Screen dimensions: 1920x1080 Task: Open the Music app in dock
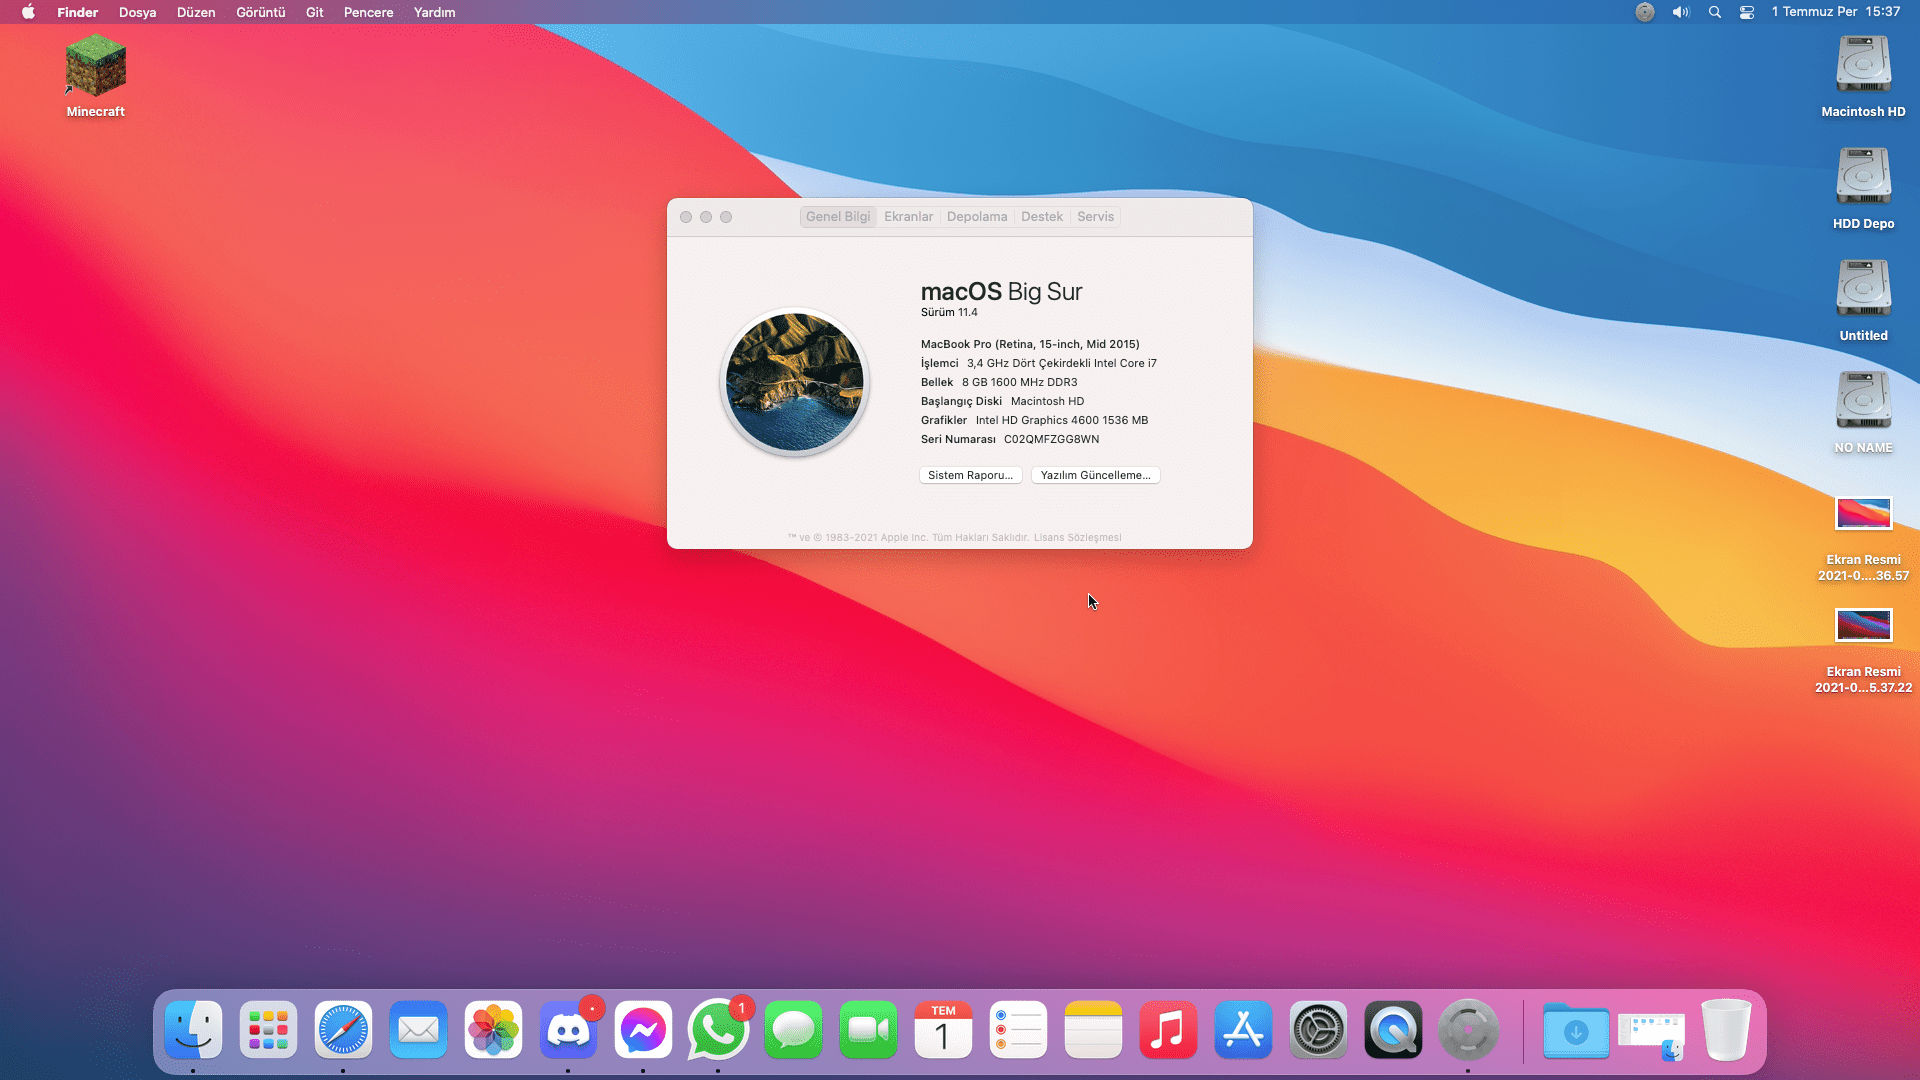(1168, 1030)
